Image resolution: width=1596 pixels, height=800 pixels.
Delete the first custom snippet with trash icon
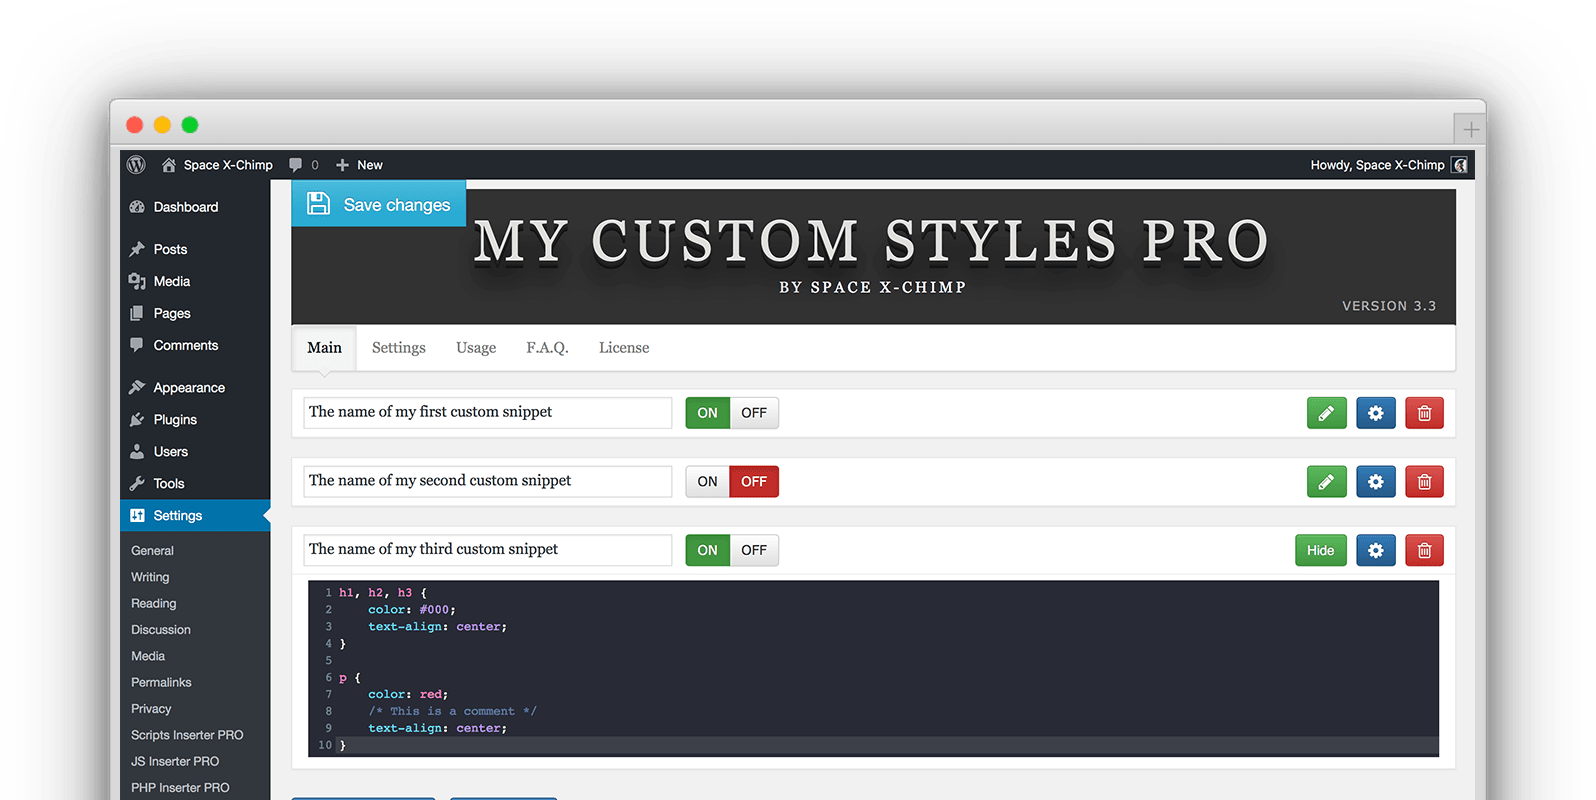tap(1424, 413)
